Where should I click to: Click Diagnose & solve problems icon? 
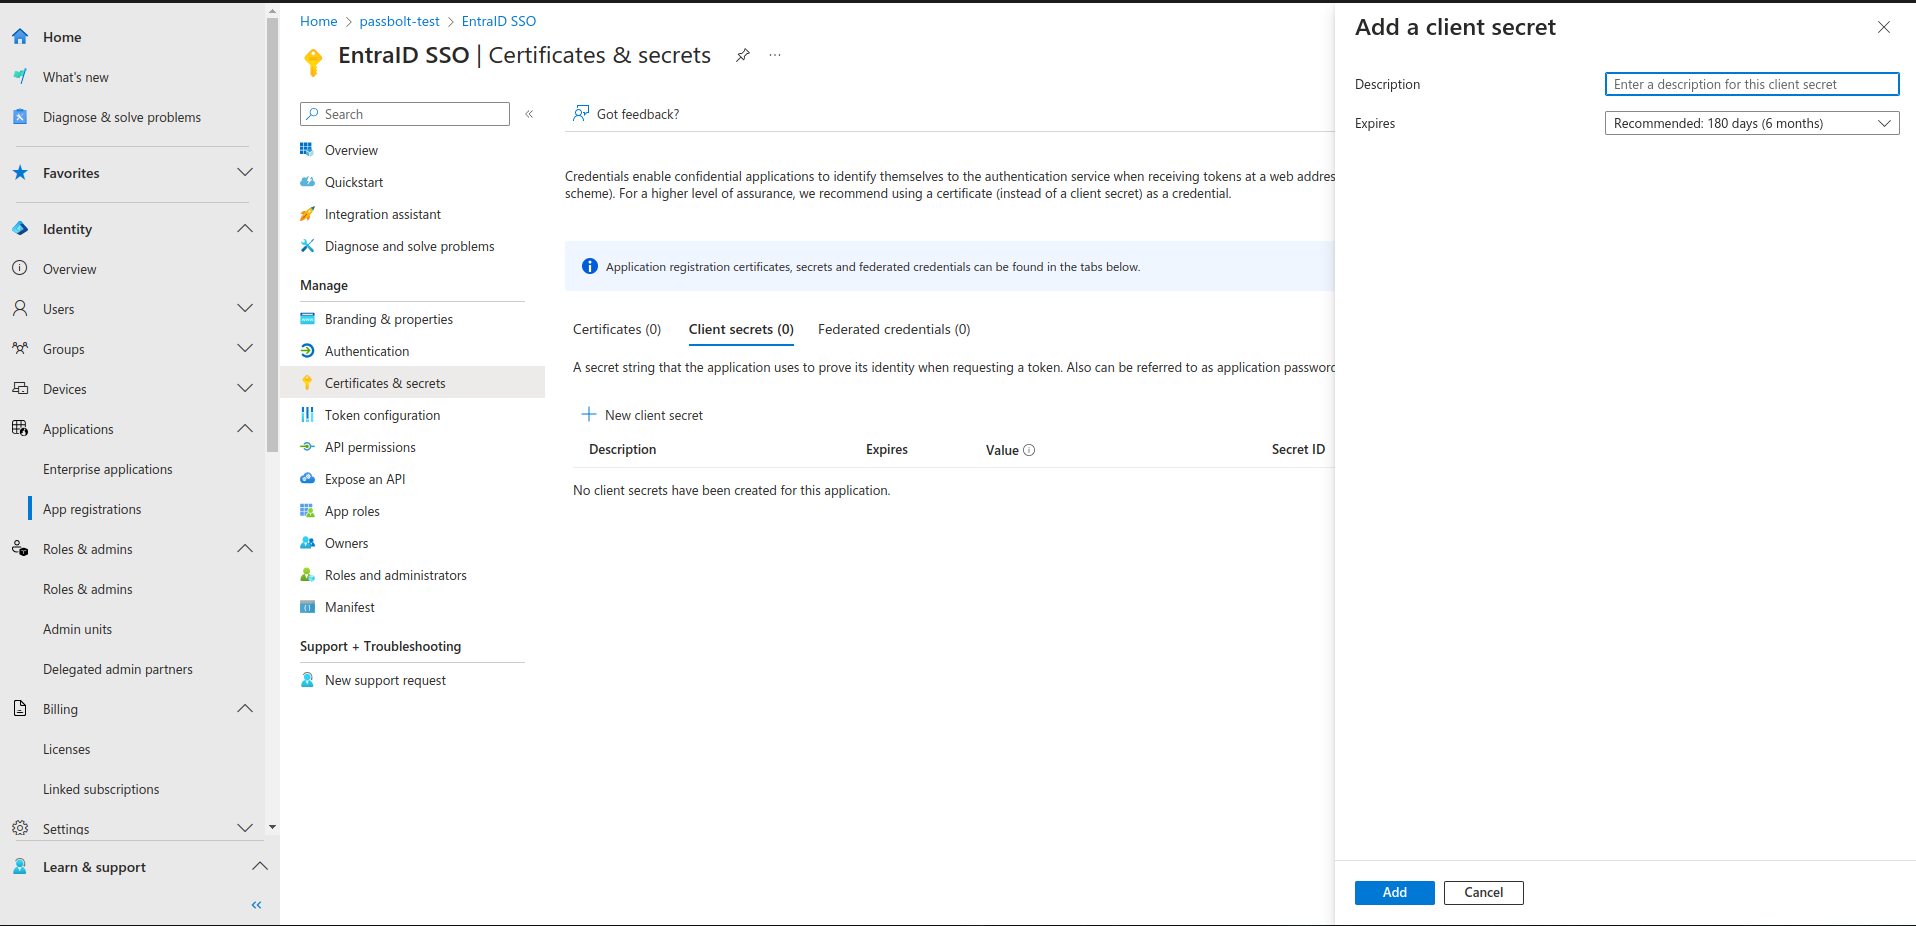tap(20, 117)
